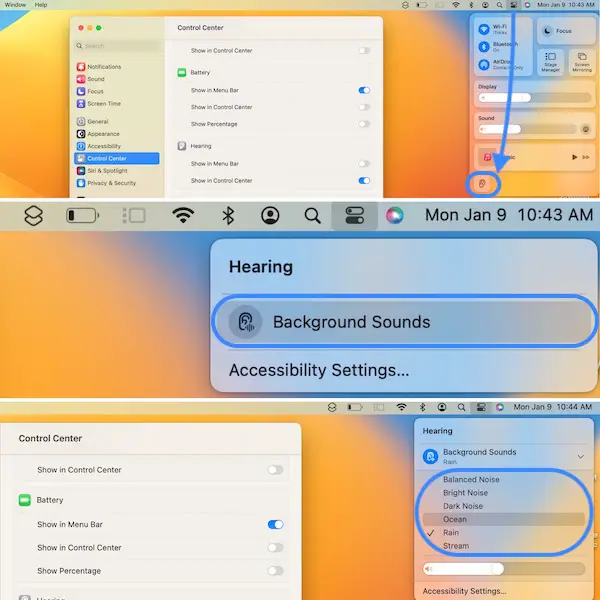Disable Hearing's Show in Control Center switch

coord(364,180)
